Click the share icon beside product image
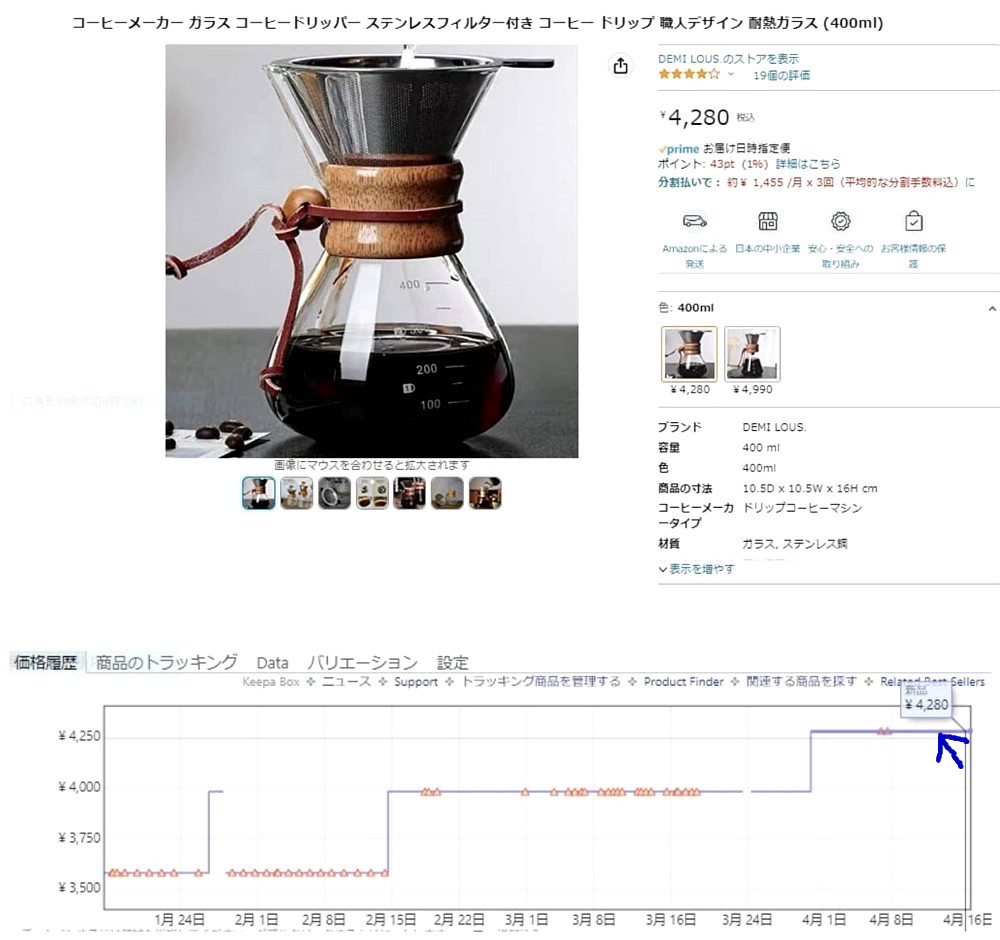1000x940 pixels. click(620, 66)
